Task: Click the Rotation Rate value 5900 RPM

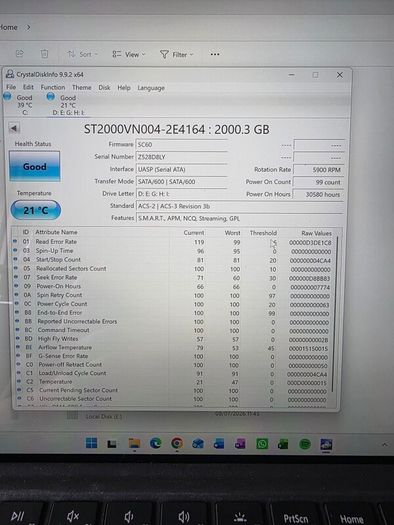Action: [318, 170]
